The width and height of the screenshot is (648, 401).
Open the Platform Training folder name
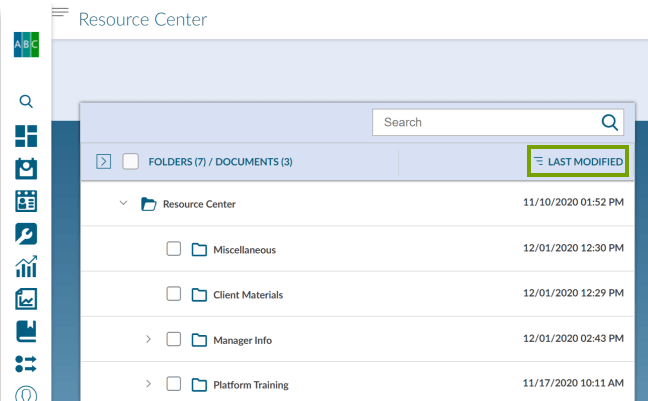[x=251, y=385]
